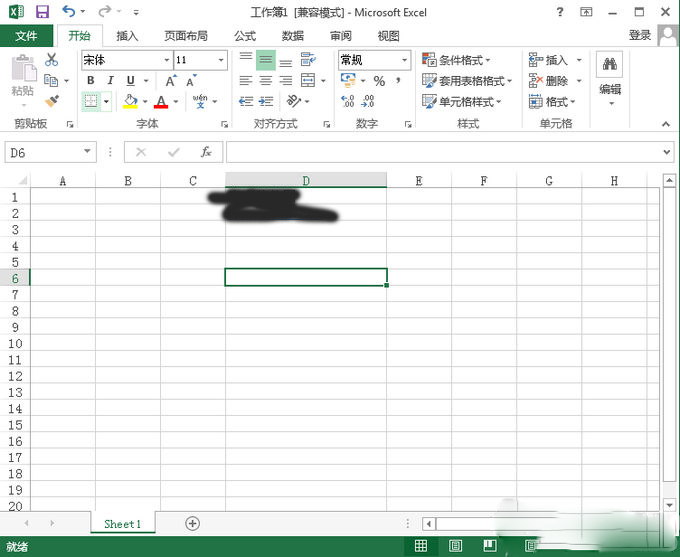Increase font size with the larger A

[x=171, y=81]
